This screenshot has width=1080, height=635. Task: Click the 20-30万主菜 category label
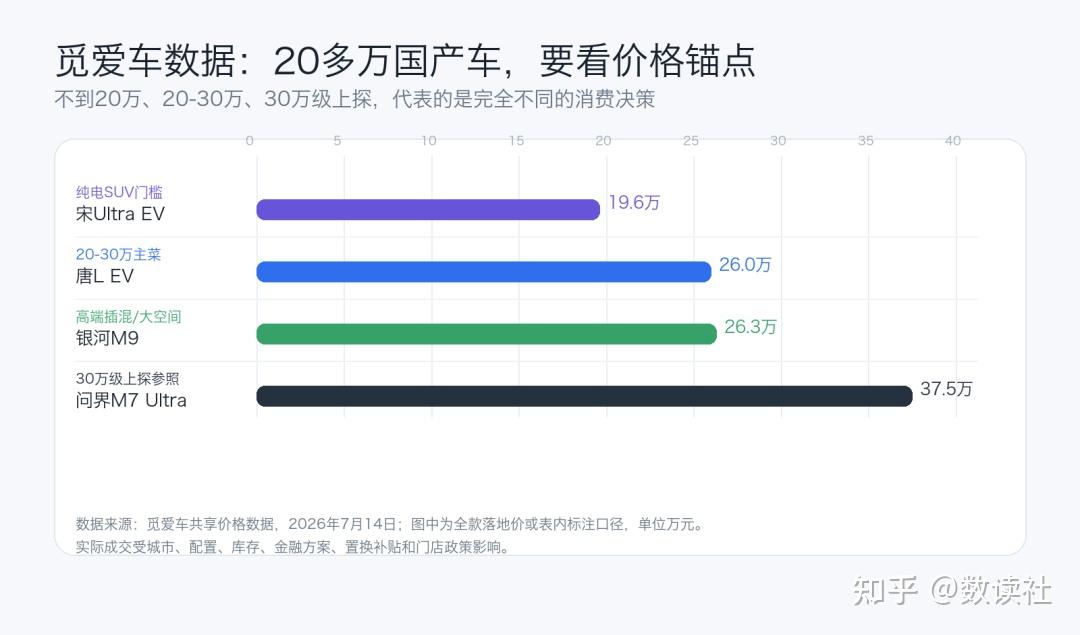tap(118, 254)
